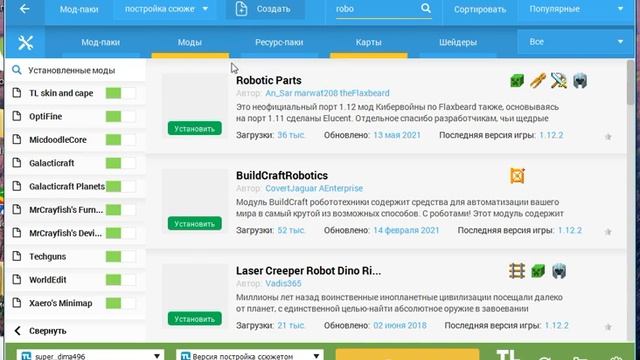This screenshot has width=640, height=360.
Task: Open the BuildCraftRobotics title
Action: coord(282,176)
